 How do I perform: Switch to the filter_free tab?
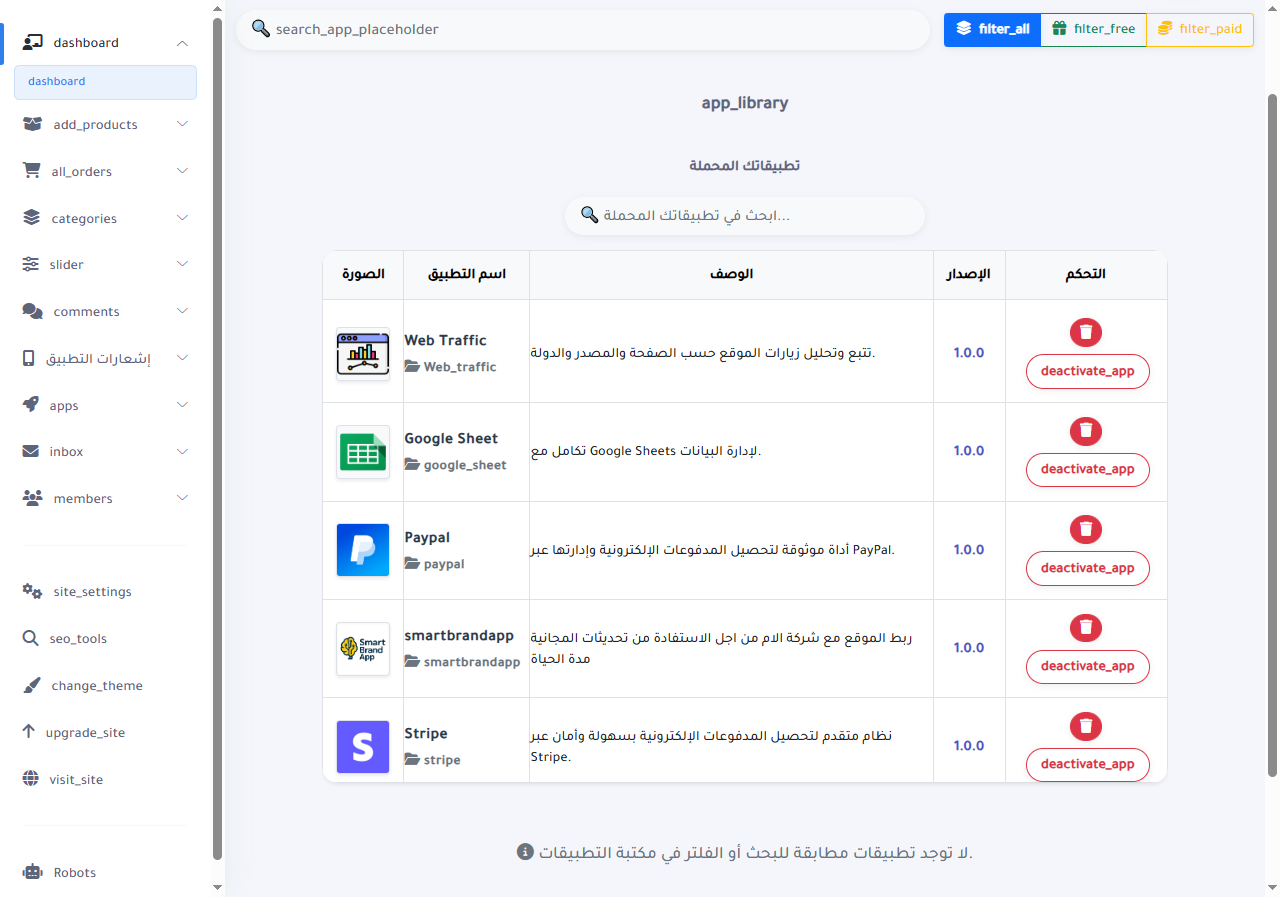pos(1093,29)
